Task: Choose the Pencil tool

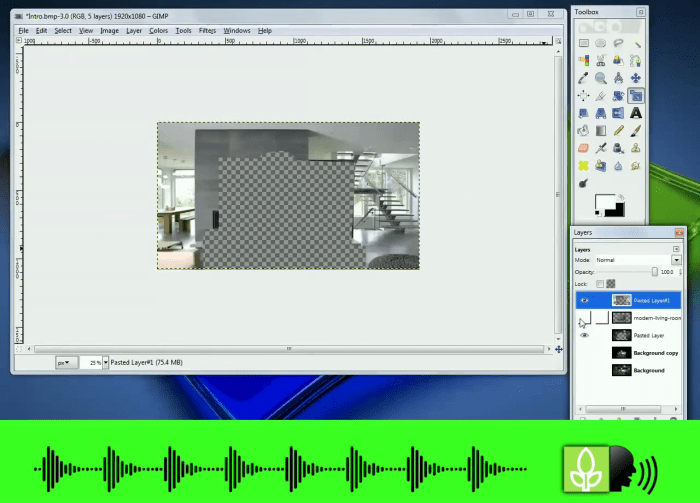Action: (x=619, y=130)
